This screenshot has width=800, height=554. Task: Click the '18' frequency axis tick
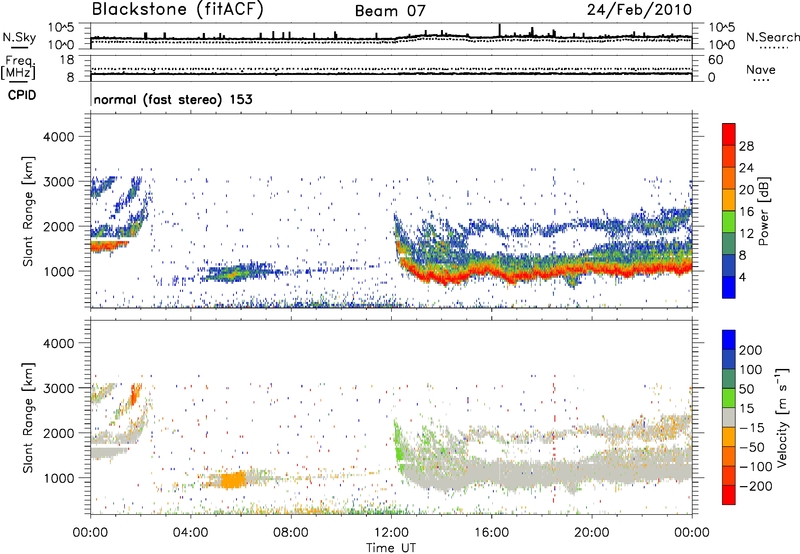click(x=67, y=60)
